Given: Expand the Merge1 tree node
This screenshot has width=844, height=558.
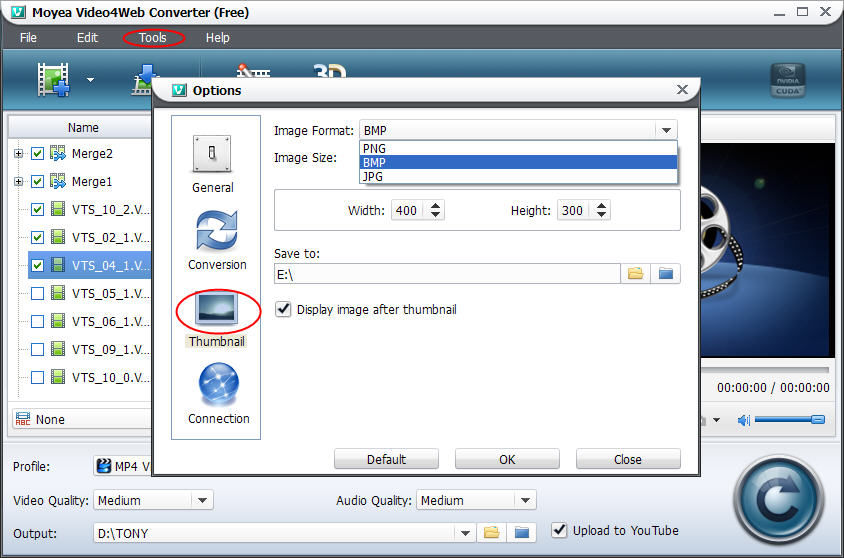Looking at the screenshot, I should click(18, 182).
